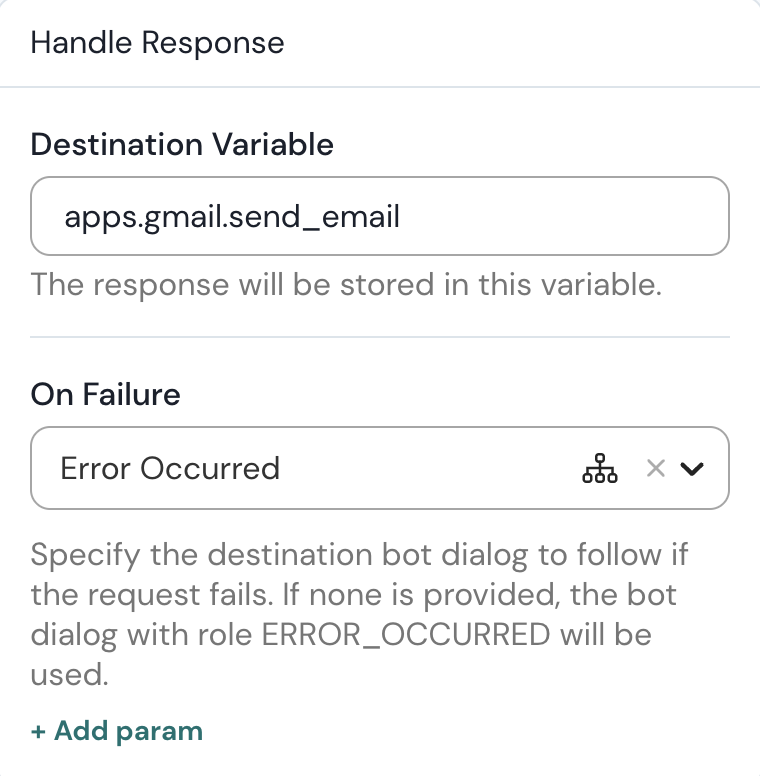Expand the On Failure dropdown chevron

click(692, 468)
